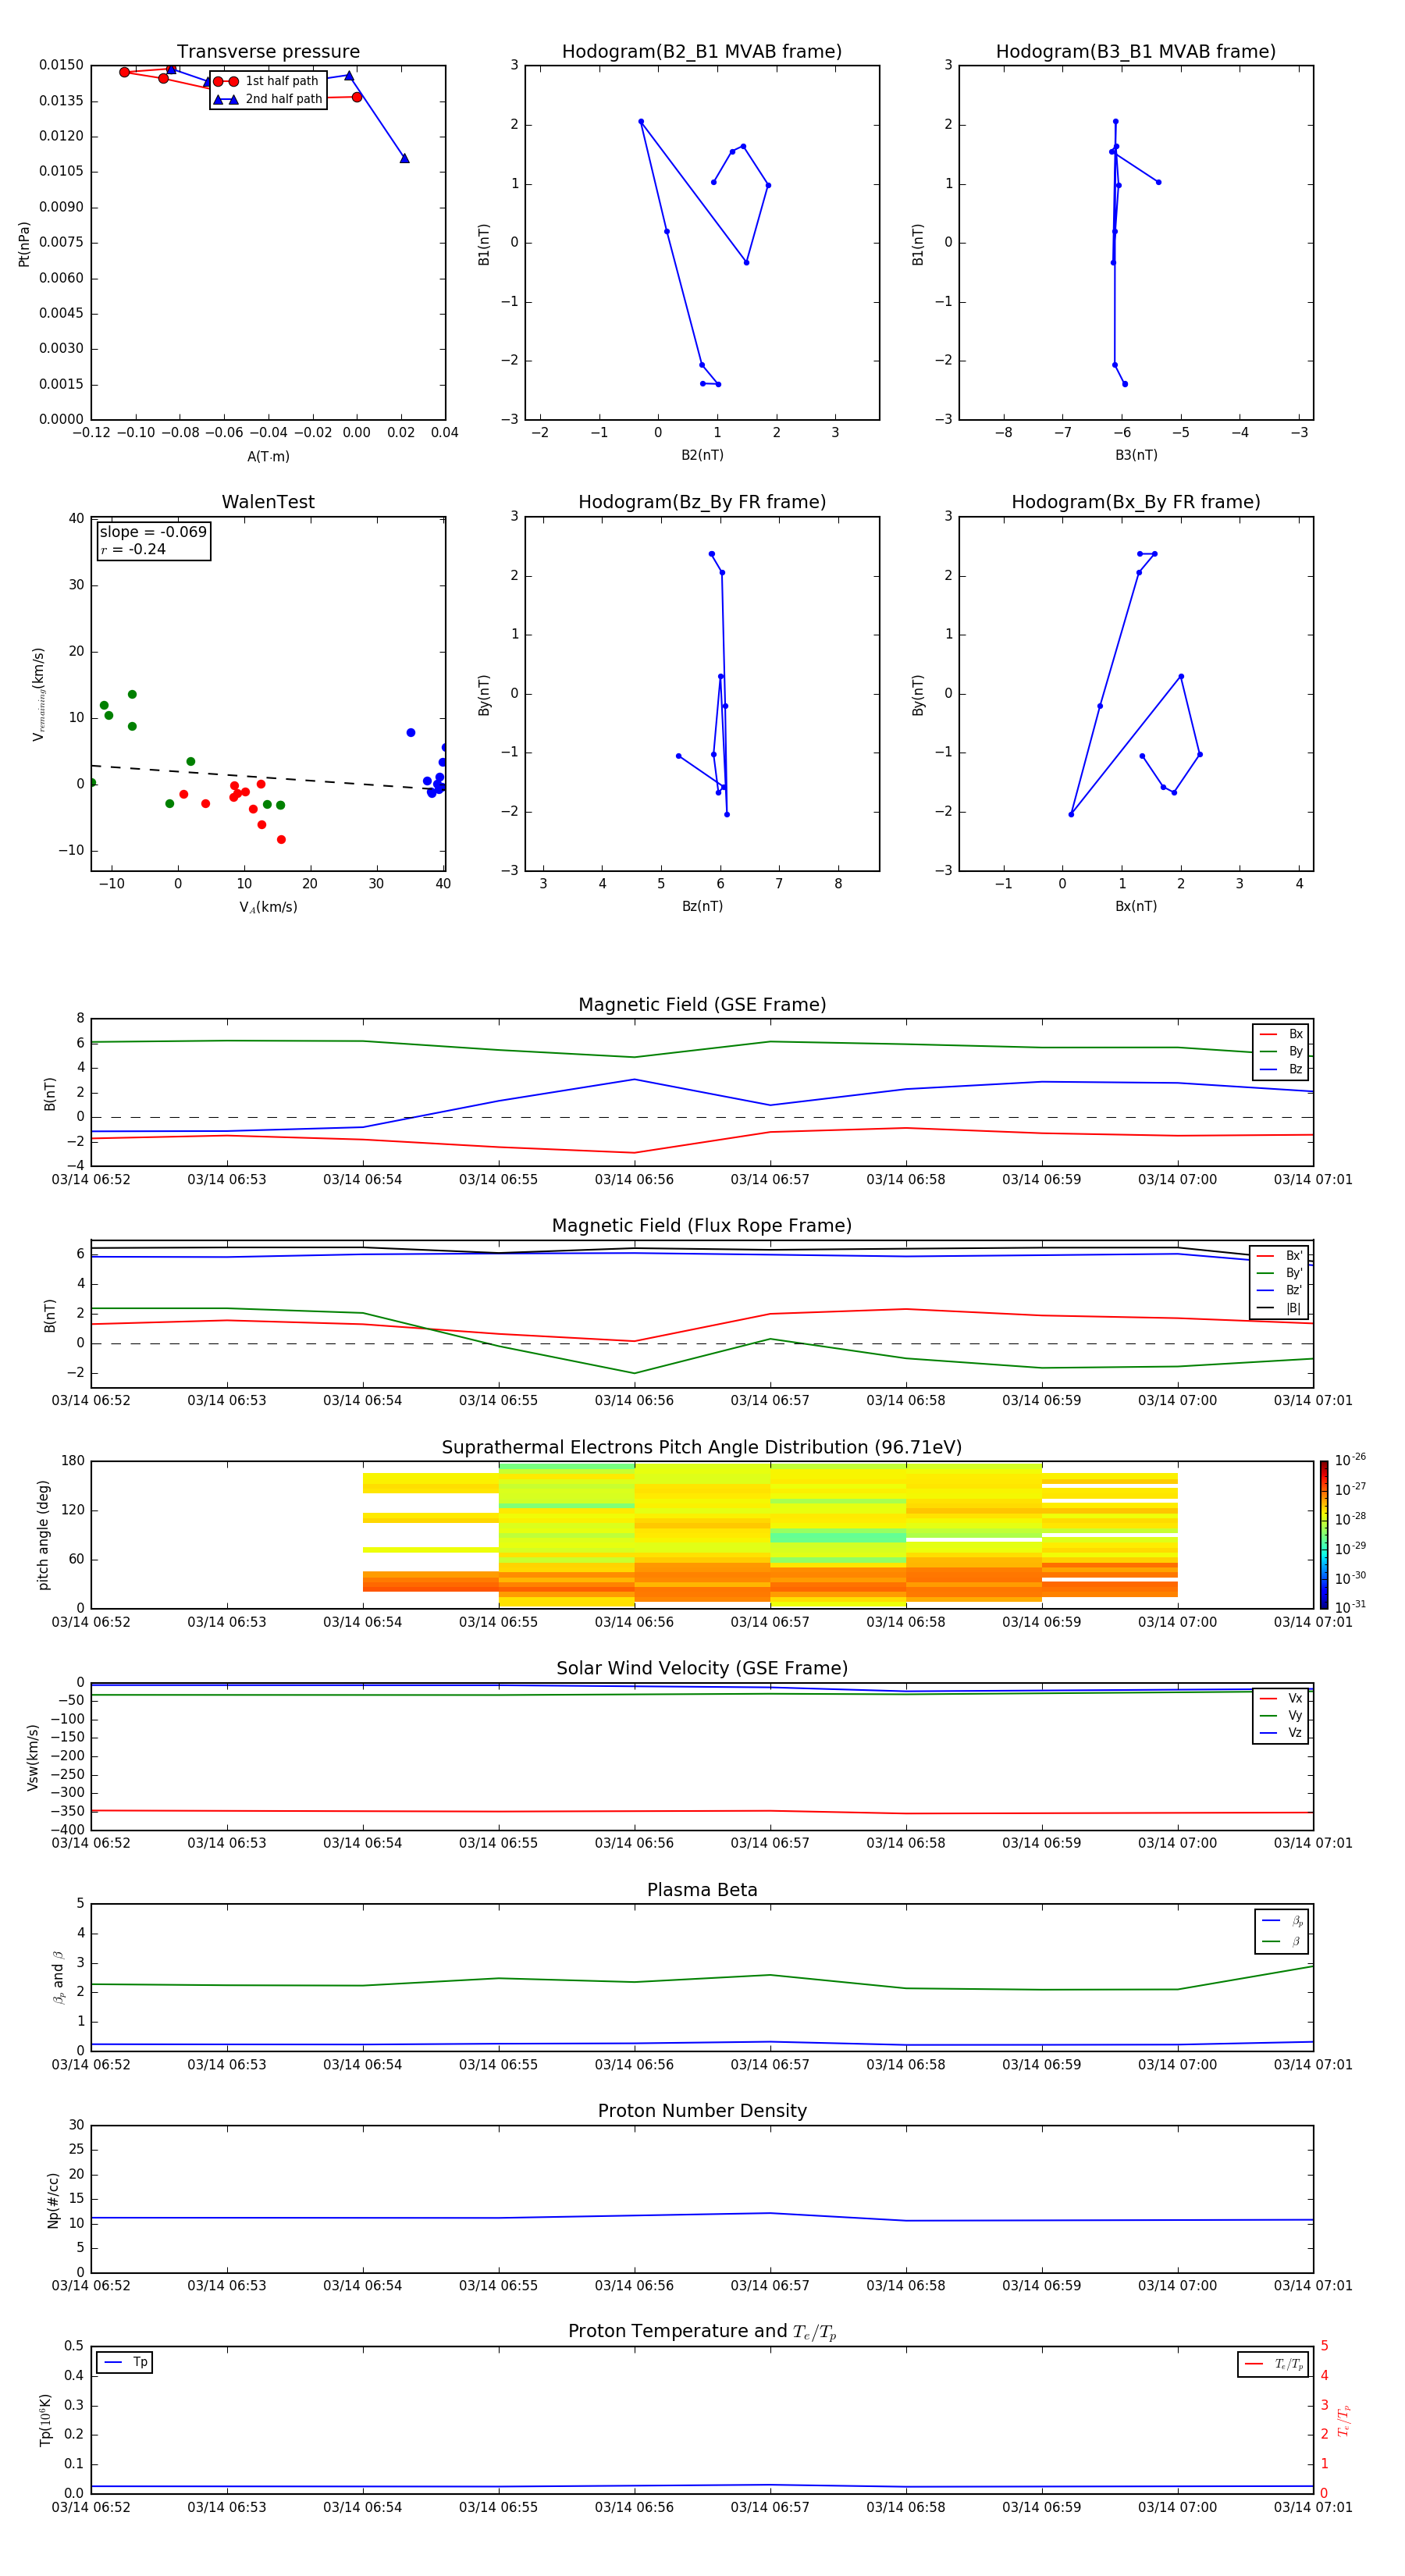Click the "Hodogram(Bz_By FR frame)" title
Screen dimensions: 1405x2576
pyautogui.click(x=702, y=502)
